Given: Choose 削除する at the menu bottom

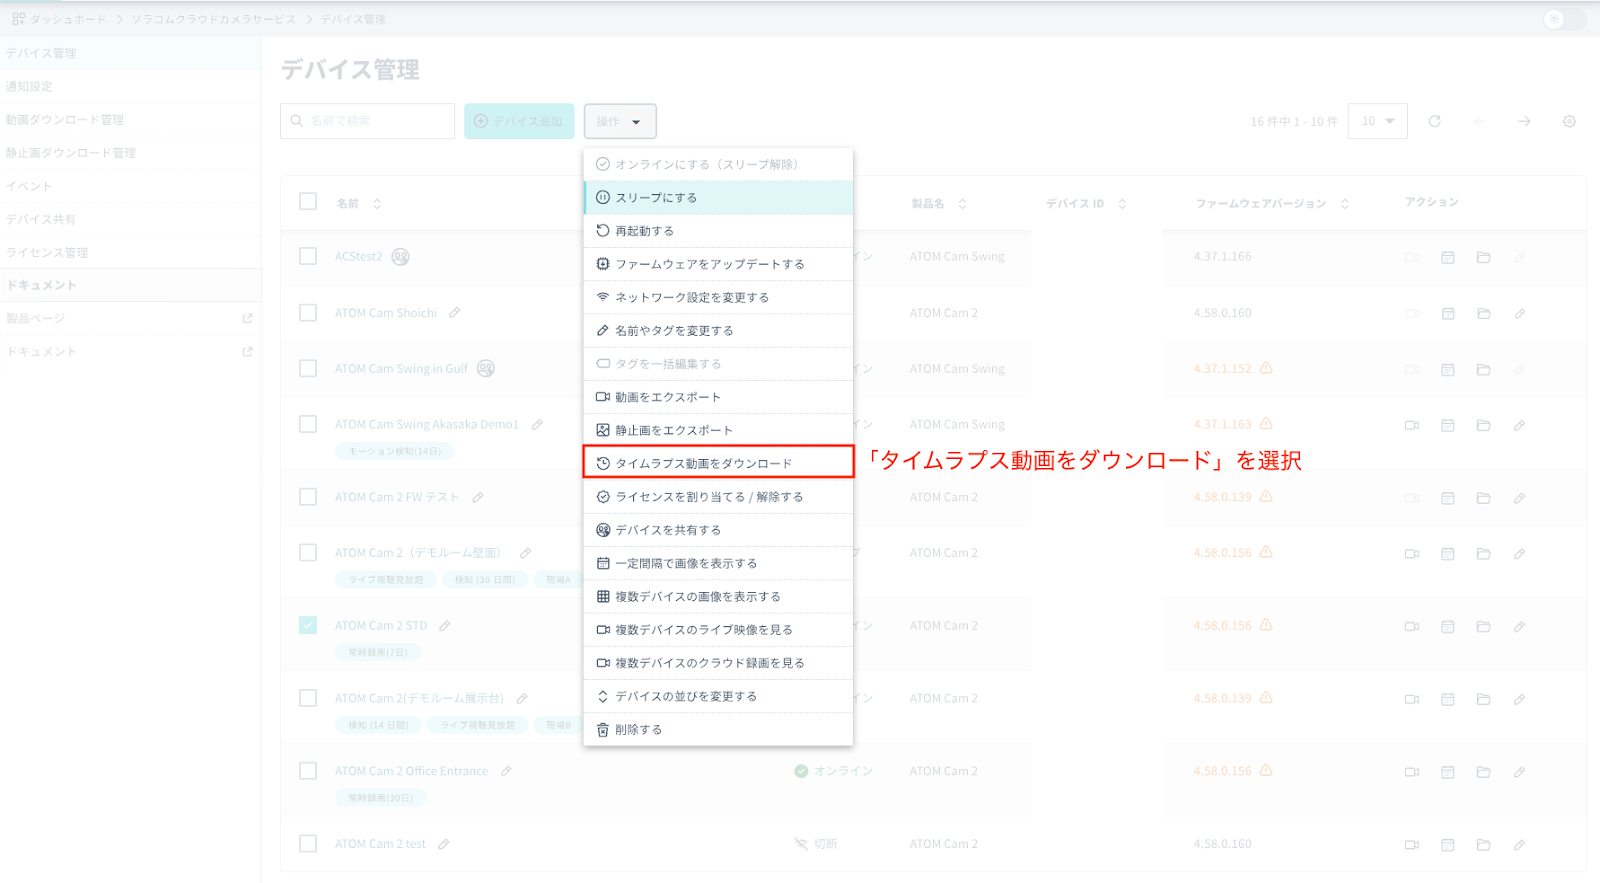Looking at the screenshot, I should pyautogui.click(x=718, y=729).
